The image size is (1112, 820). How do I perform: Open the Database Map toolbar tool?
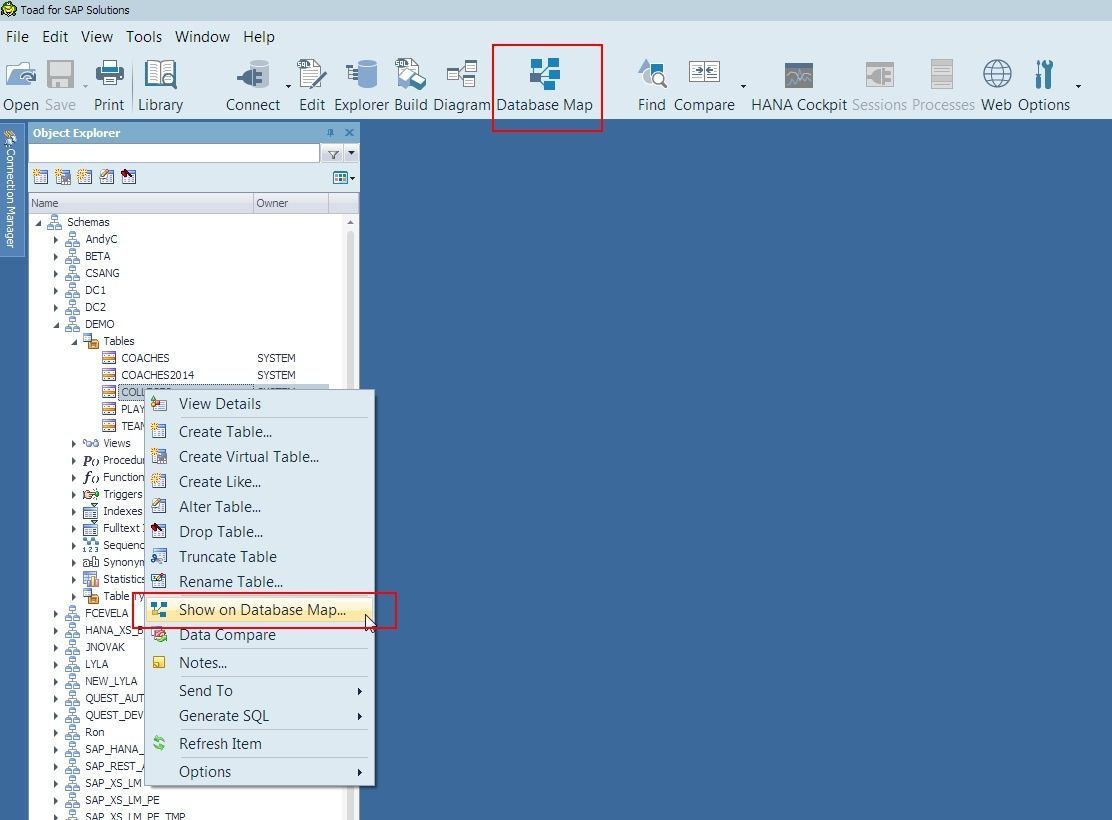(545, 85)
